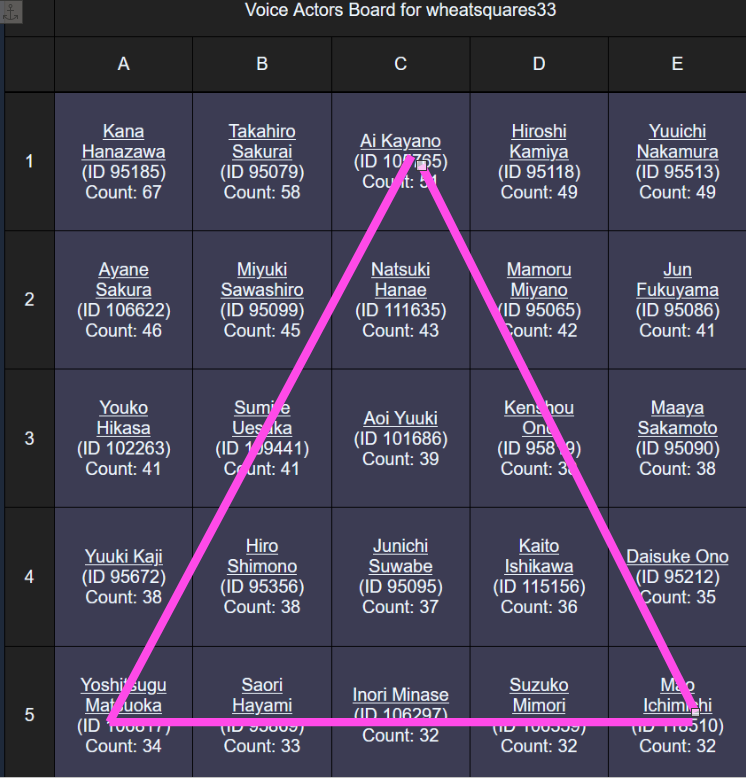The width and height of the screenshot is (746, 778).
Task: Select column C header
Action: [400, 64]
